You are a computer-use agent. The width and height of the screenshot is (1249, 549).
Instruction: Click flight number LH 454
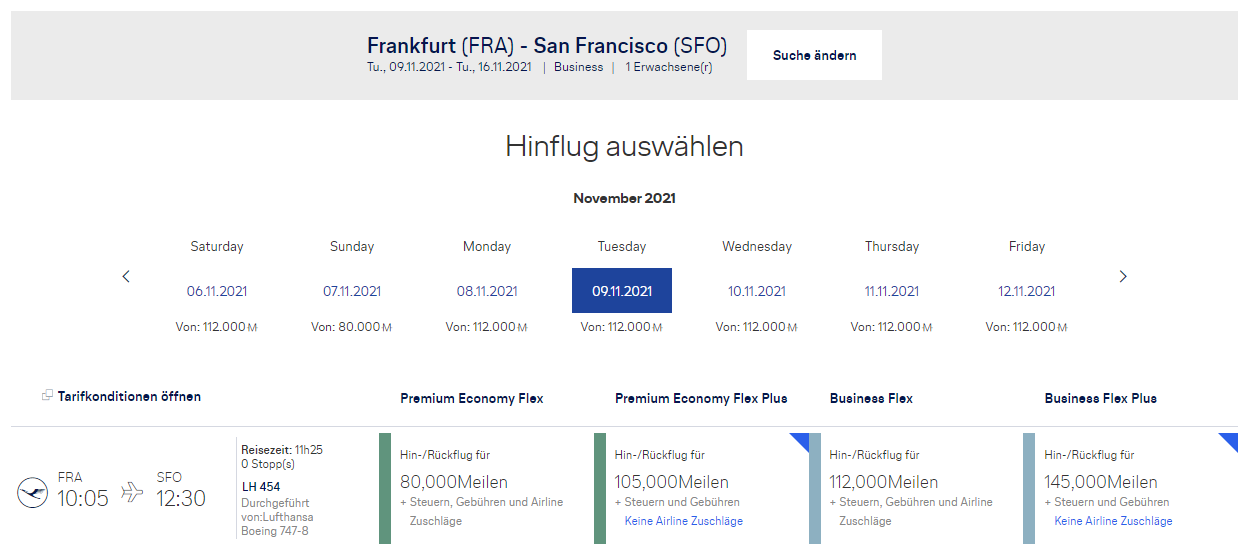261,487
